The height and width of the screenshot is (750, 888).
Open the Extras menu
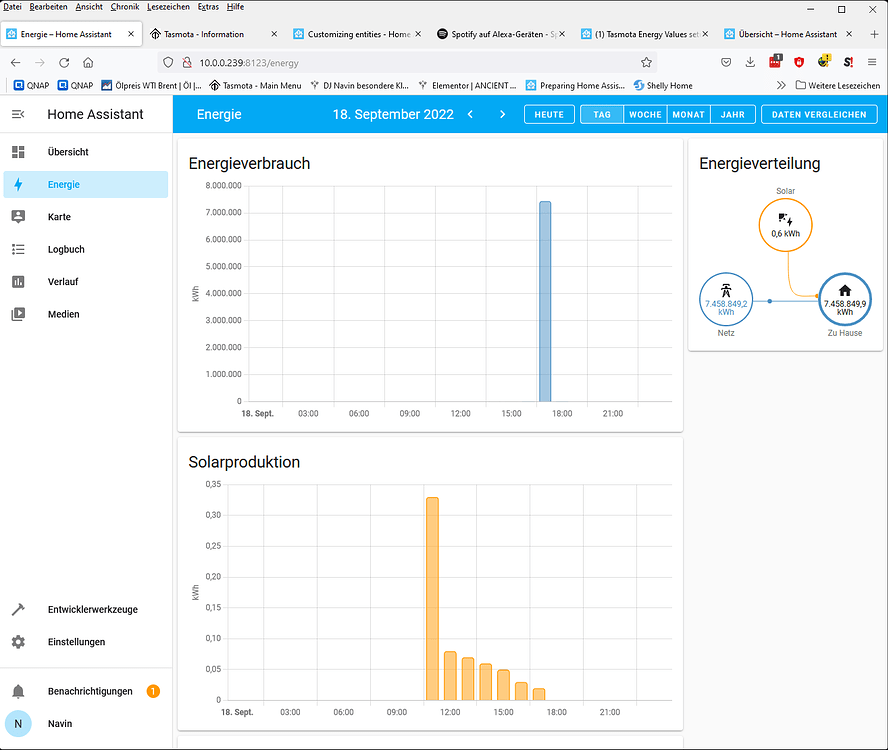pos(208,7)
